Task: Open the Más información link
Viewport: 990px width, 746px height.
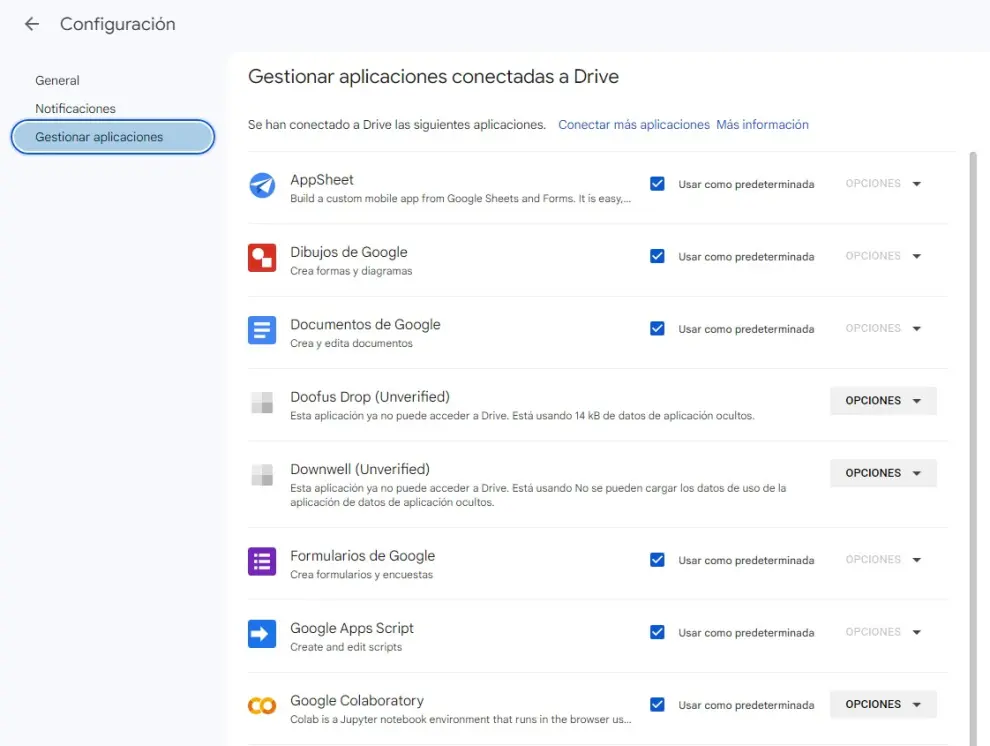Action: click(x=762, y=125)
